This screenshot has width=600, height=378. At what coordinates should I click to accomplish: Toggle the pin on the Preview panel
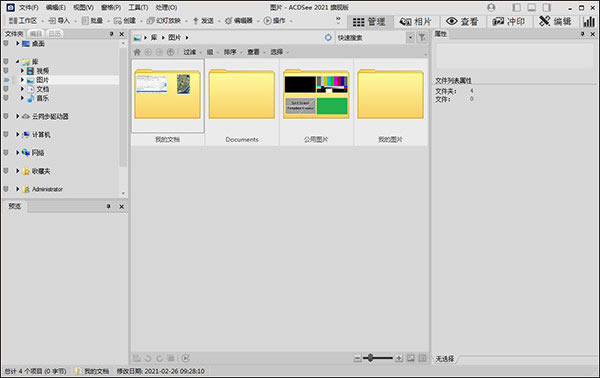click(109, 207)
